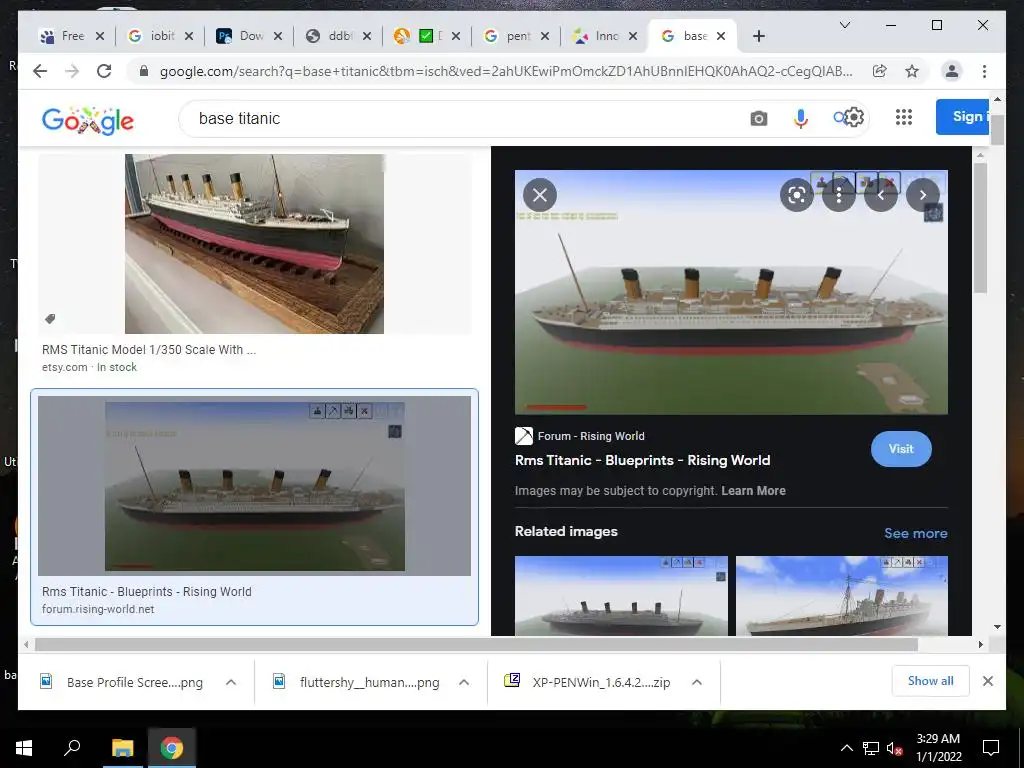Image resolution: width=1024 pixels, height=768 pixels.
Task: Close the Inno tab
Action: [632, 37]
